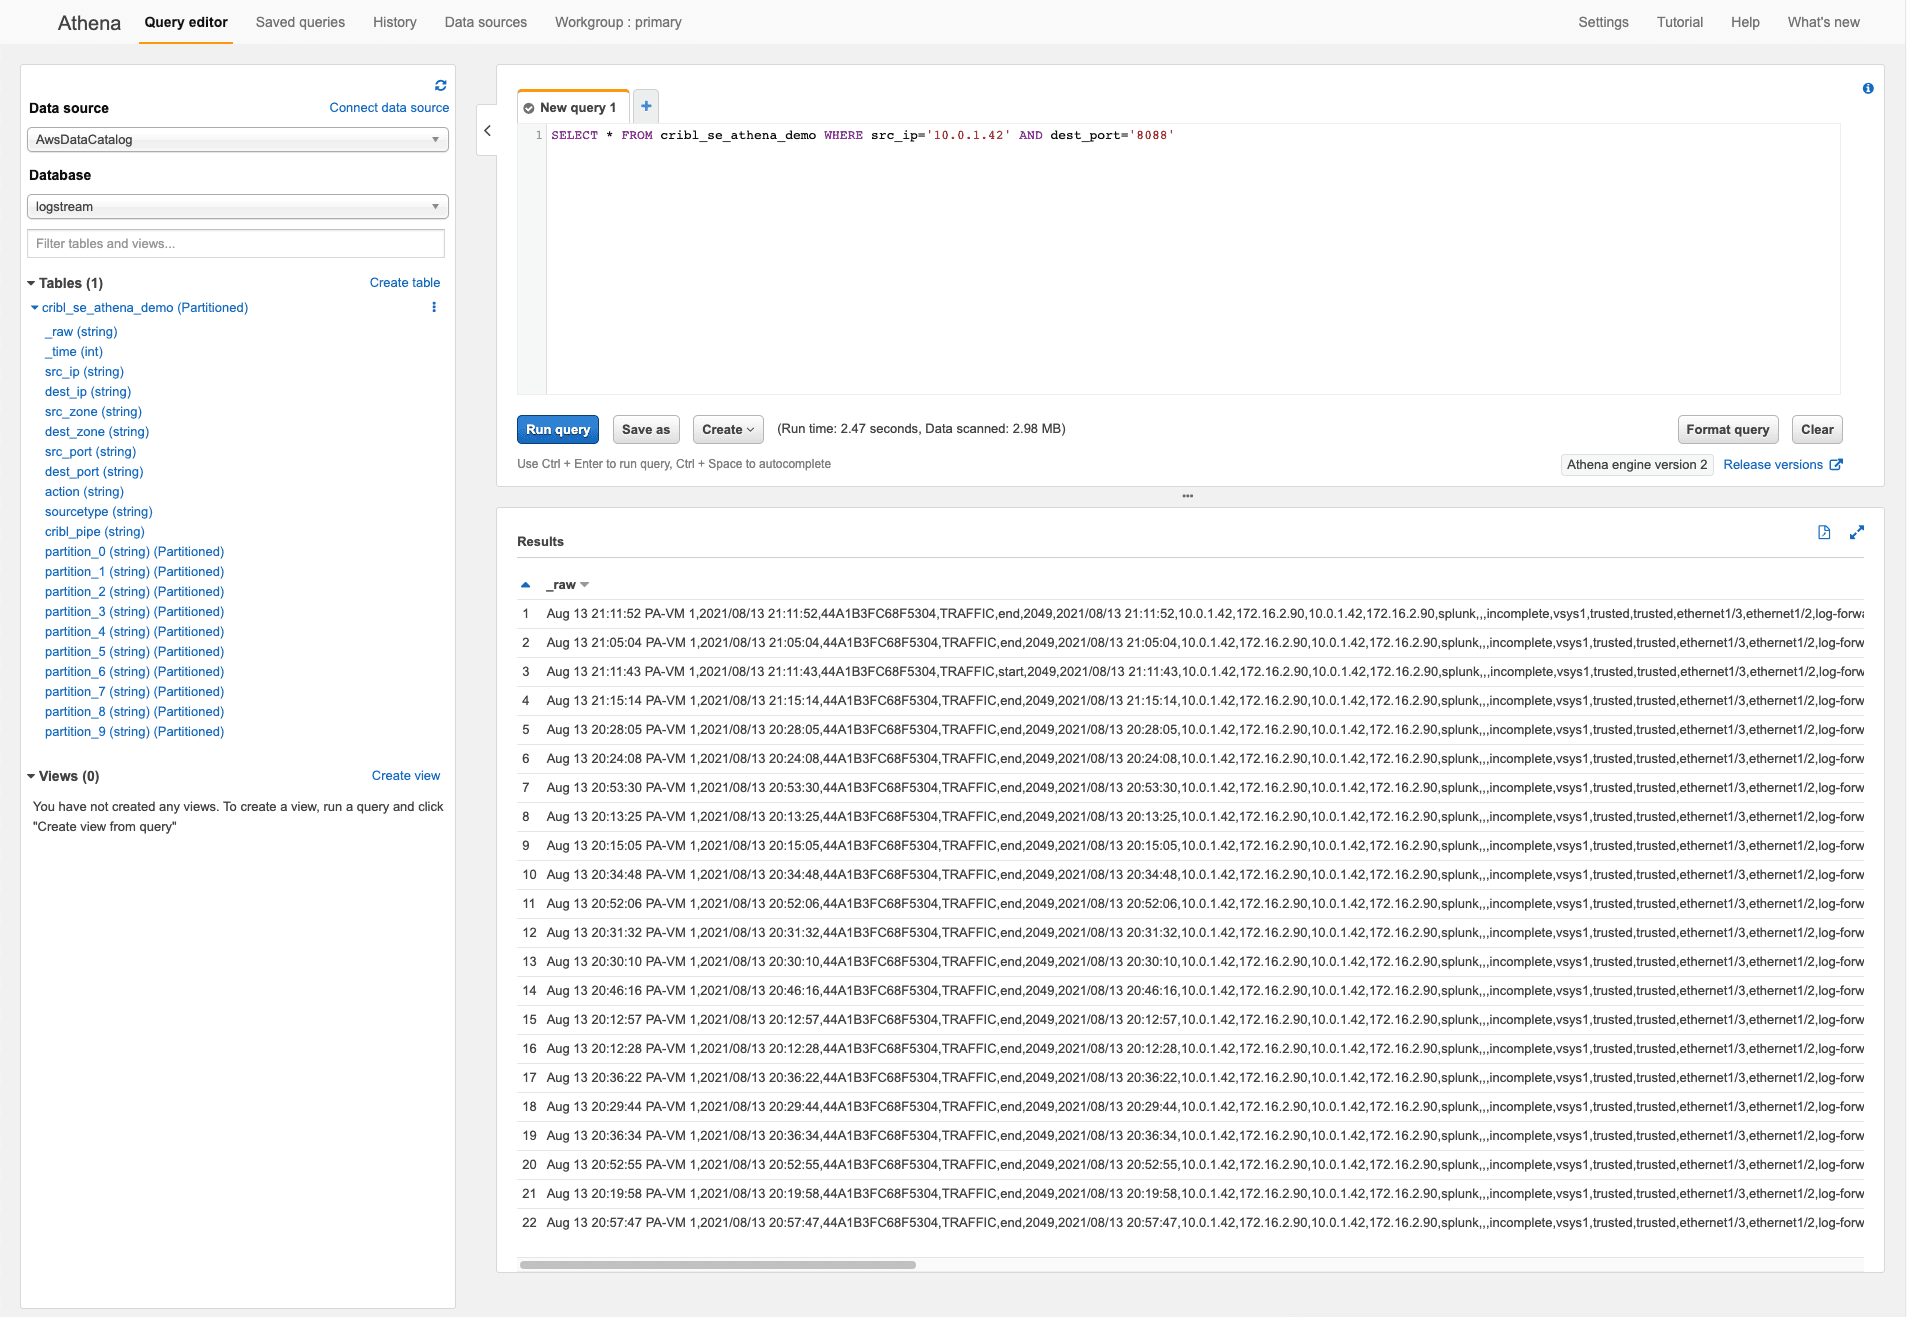Click the refresh data source icon
Image resolution: width=1907 pixels, height=1317 pixels.
[x=440, y=86]
